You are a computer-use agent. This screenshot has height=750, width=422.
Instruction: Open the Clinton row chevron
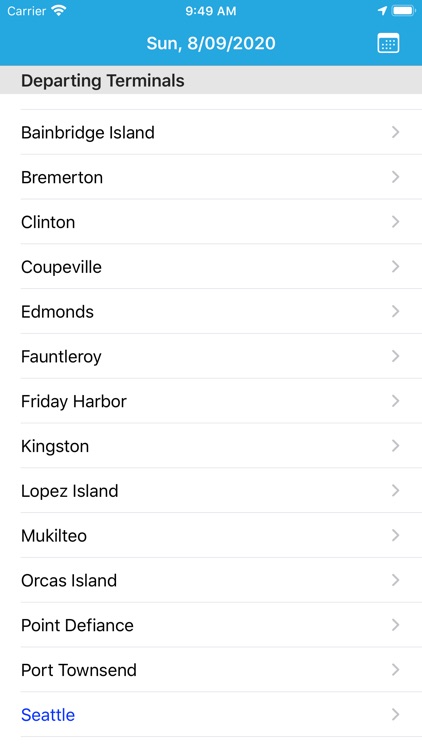(x=395, y=222)
